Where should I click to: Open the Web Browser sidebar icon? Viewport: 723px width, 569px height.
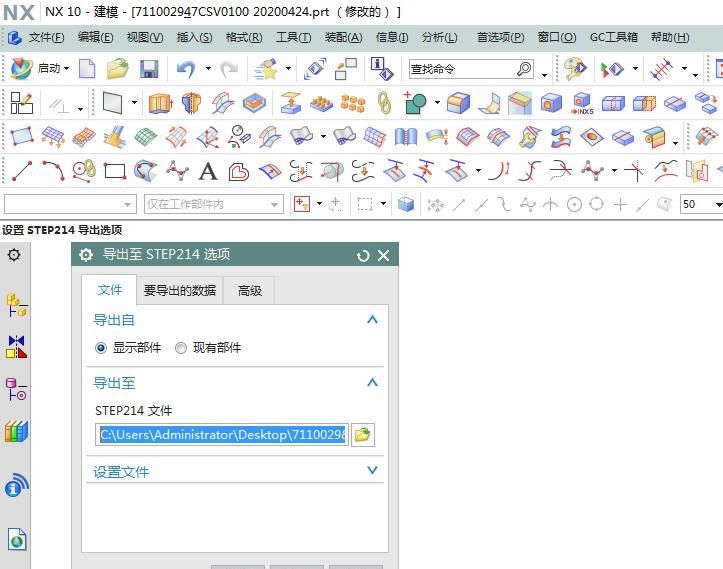(17, 539)
